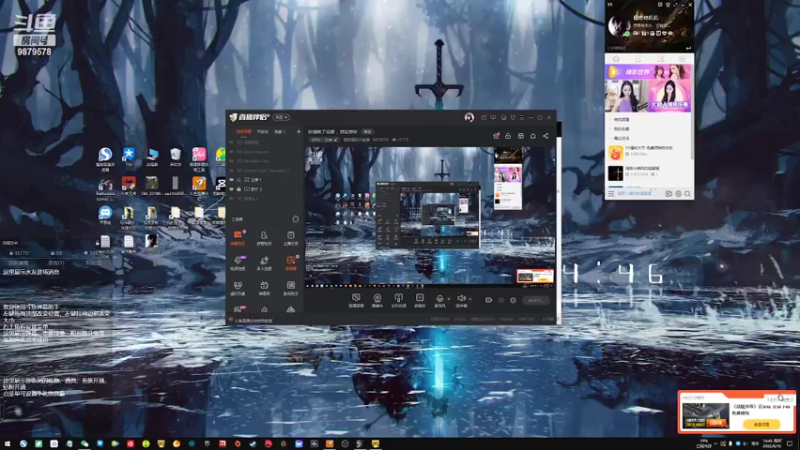Open the stream category selector with pencil icon
Image resolution: width=800 pixels, height=450 pixels.
pyautogui.click(x=323, y=140)
